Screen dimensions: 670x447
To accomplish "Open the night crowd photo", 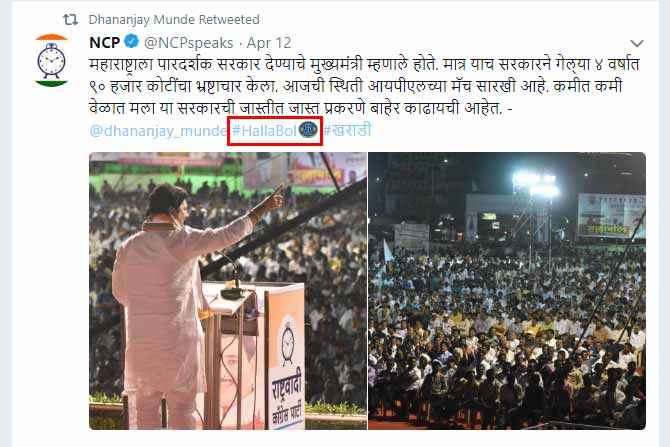I will [x=507, y=291].
